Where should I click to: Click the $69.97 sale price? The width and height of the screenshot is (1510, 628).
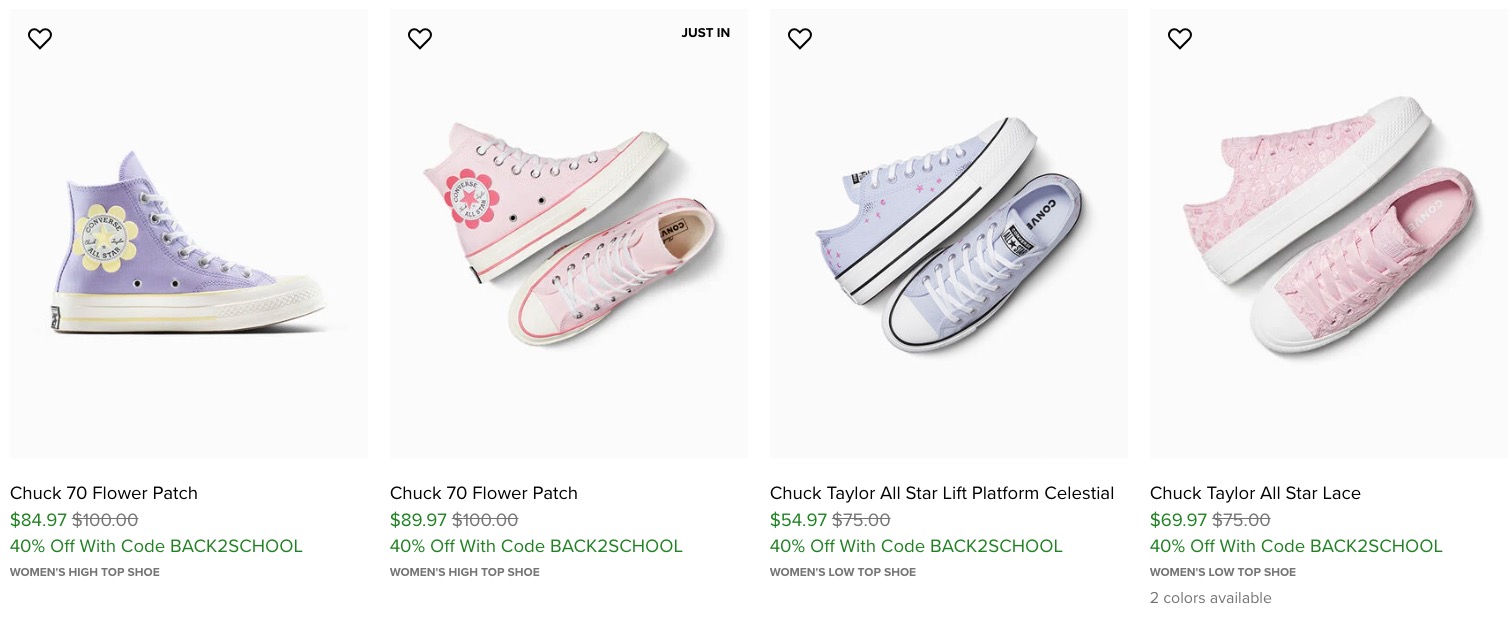click(1178, 520)
